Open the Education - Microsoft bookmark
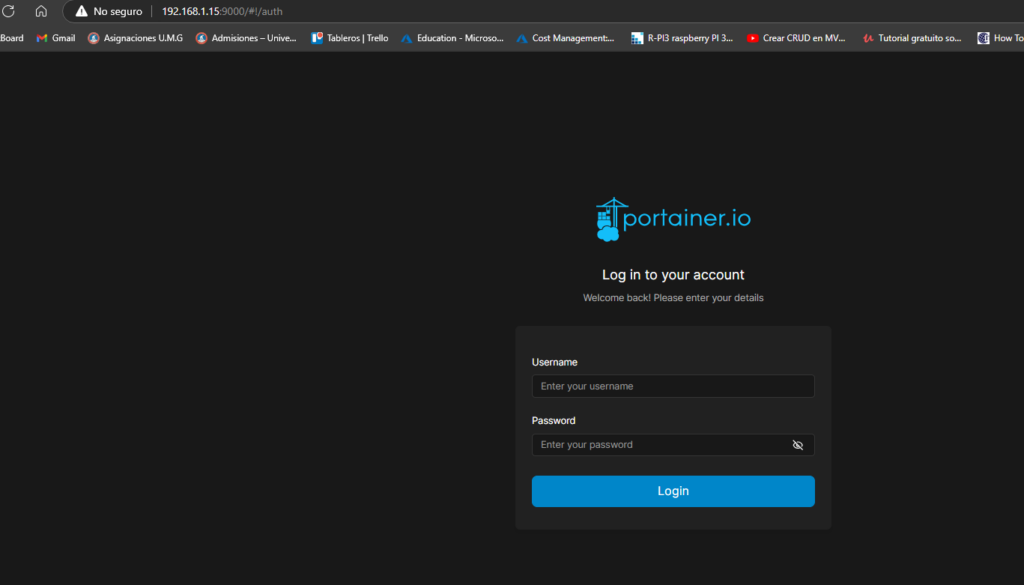Image resolution: width=1024 pixels, height=585 pixels. [452, 38]
